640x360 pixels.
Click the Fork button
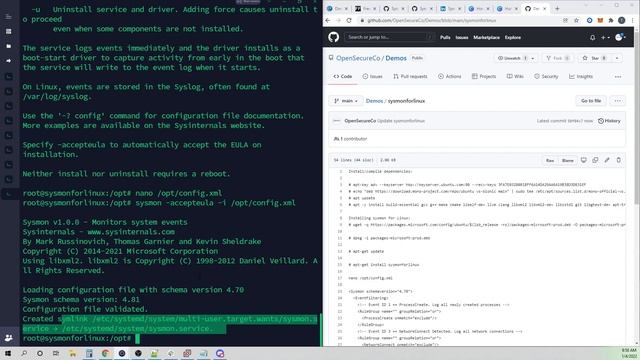[558, 58]
